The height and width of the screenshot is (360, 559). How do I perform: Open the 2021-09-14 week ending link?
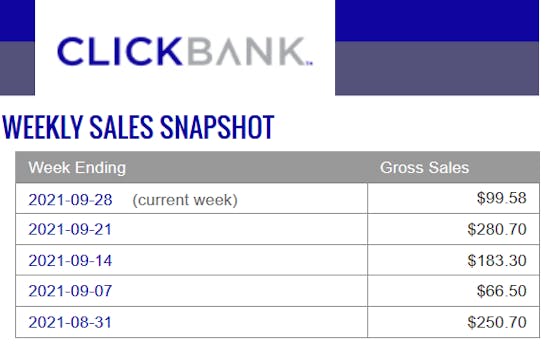(70, 261)
